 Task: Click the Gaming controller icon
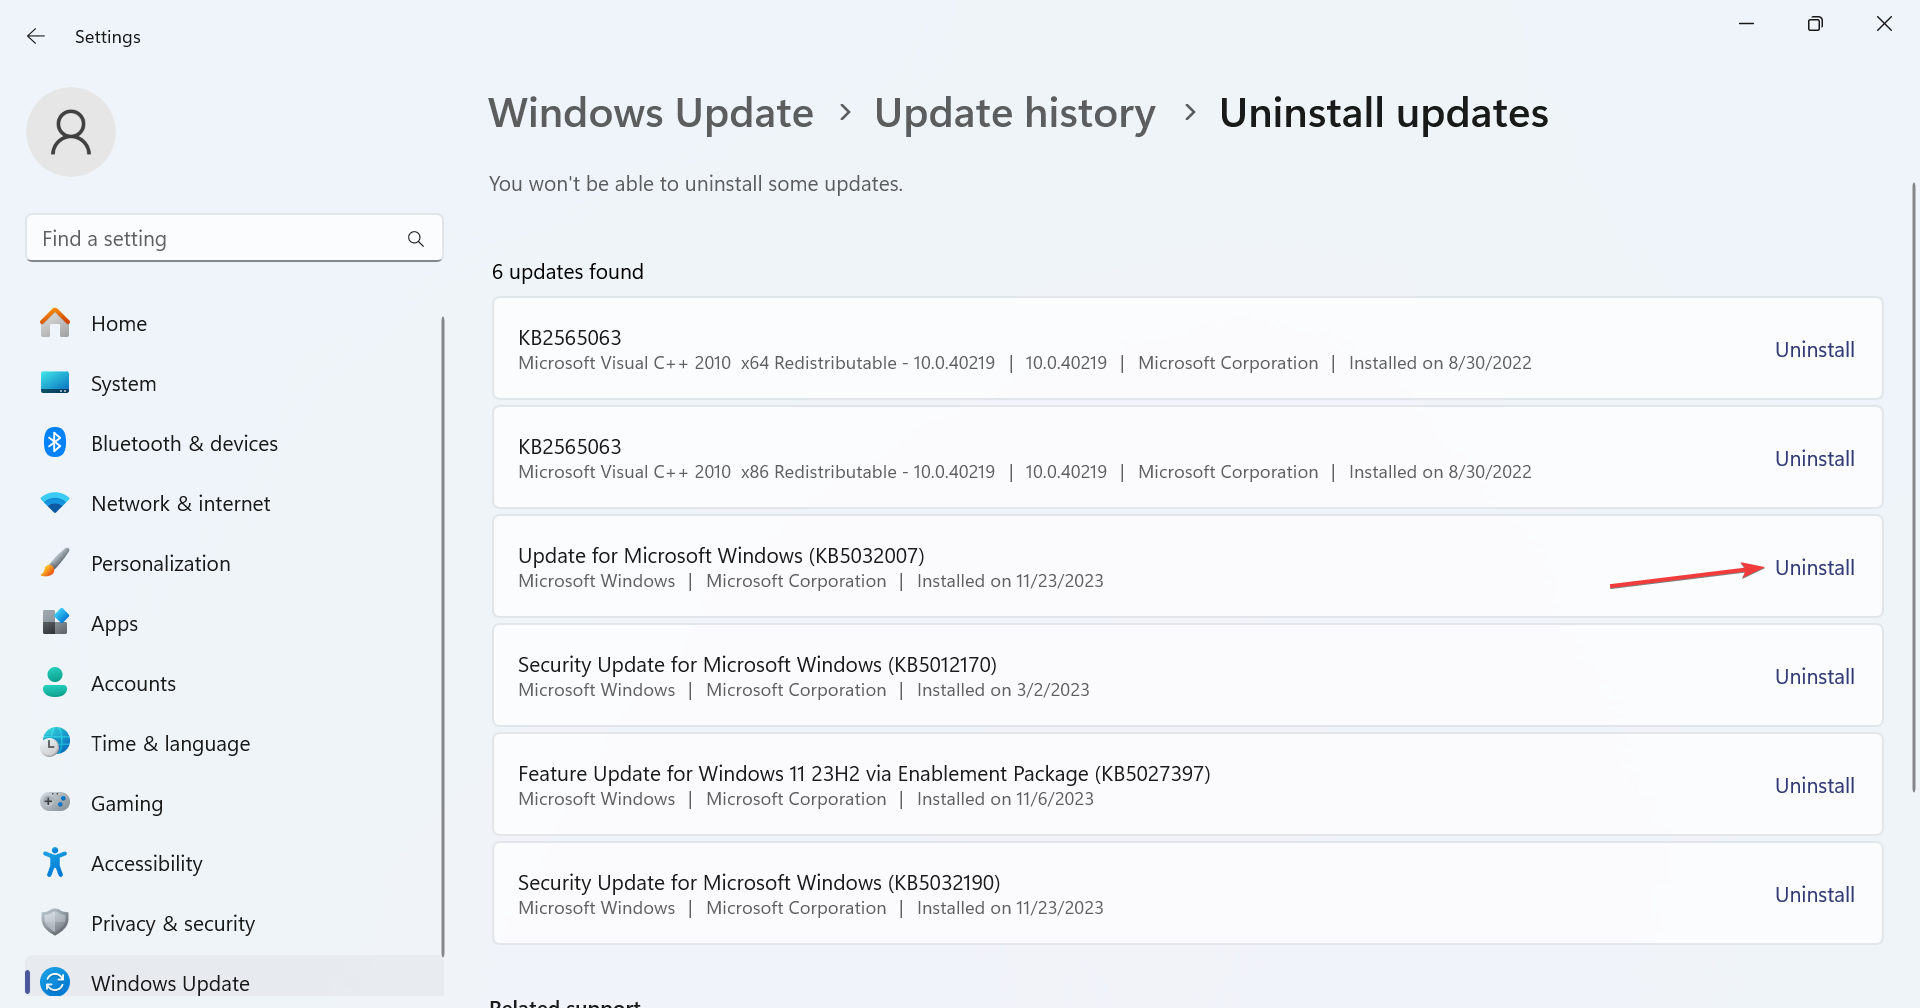coord(55,802)
